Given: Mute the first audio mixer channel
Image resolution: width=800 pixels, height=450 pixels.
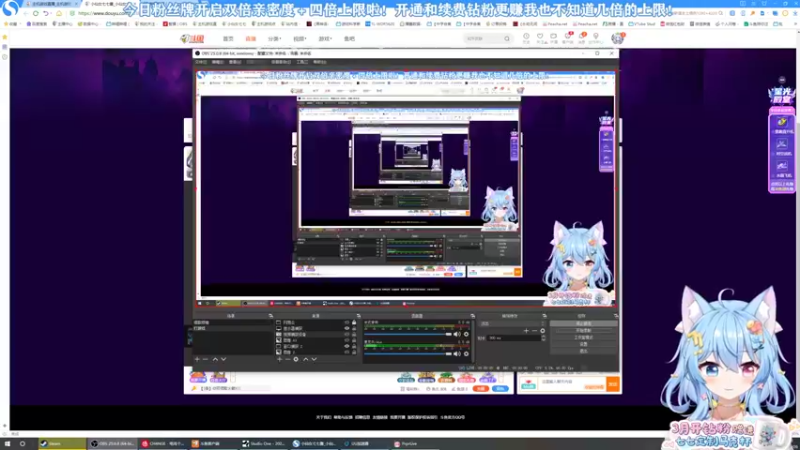Looking at the screenshot, I should coord(457,334).
